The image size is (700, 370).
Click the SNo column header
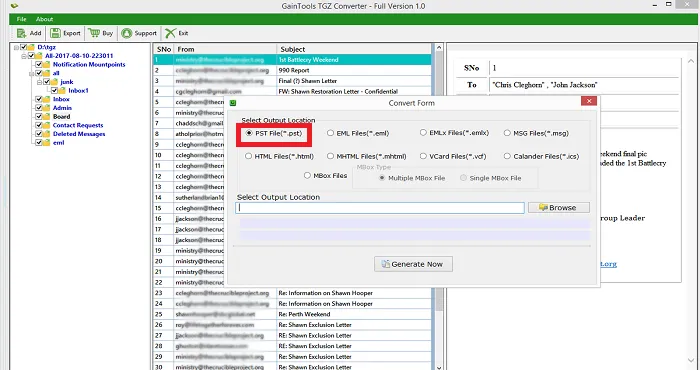[164, 49]
